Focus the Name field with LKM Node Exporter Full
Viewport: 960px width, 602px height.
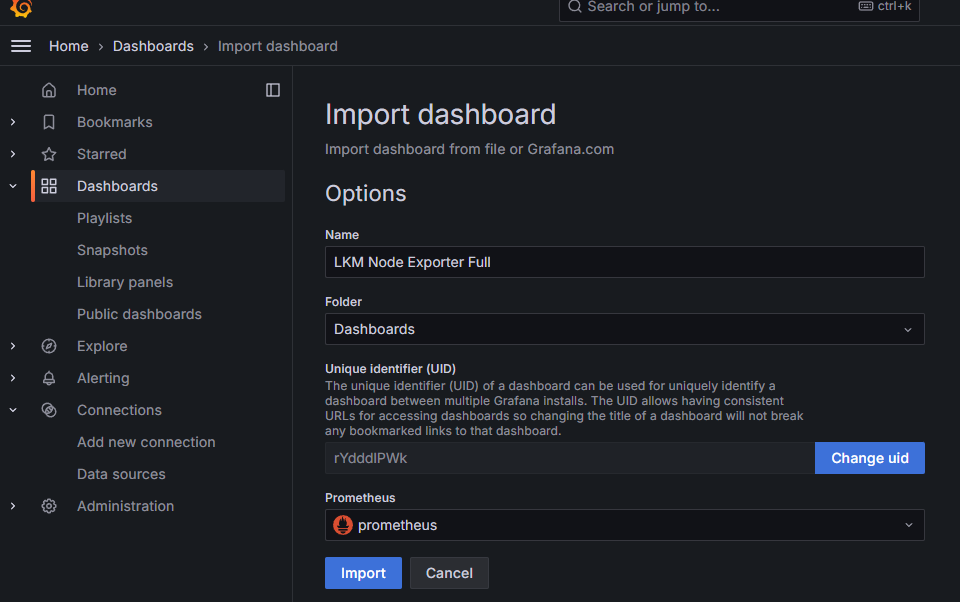[x=624, y=262]
